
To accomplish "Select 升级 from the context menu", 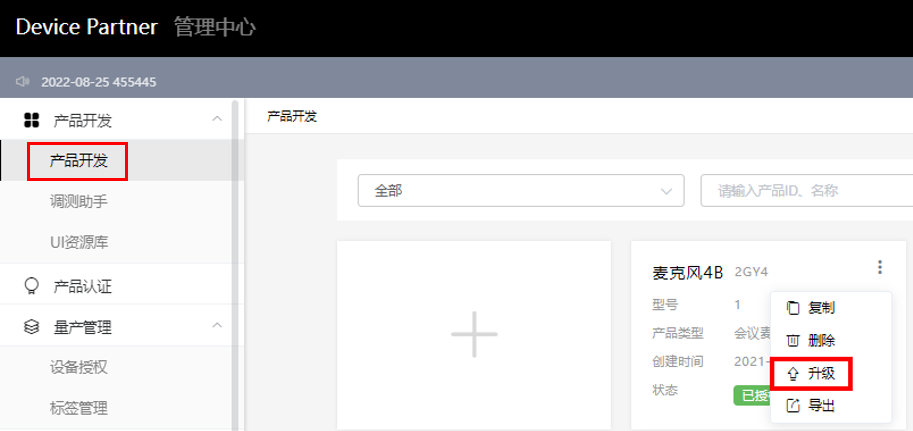I will (x=820, y=374).
